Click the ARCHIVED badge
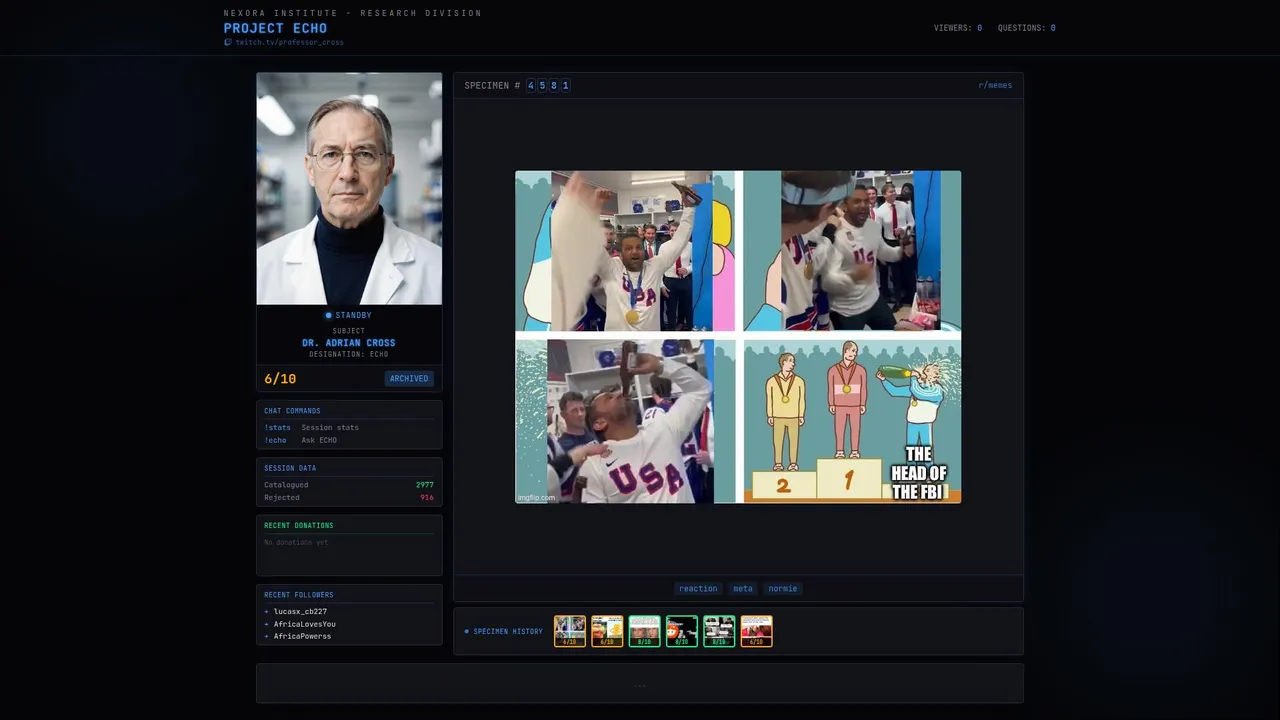This screenshot has height=720, width=1280. (409, 378)
